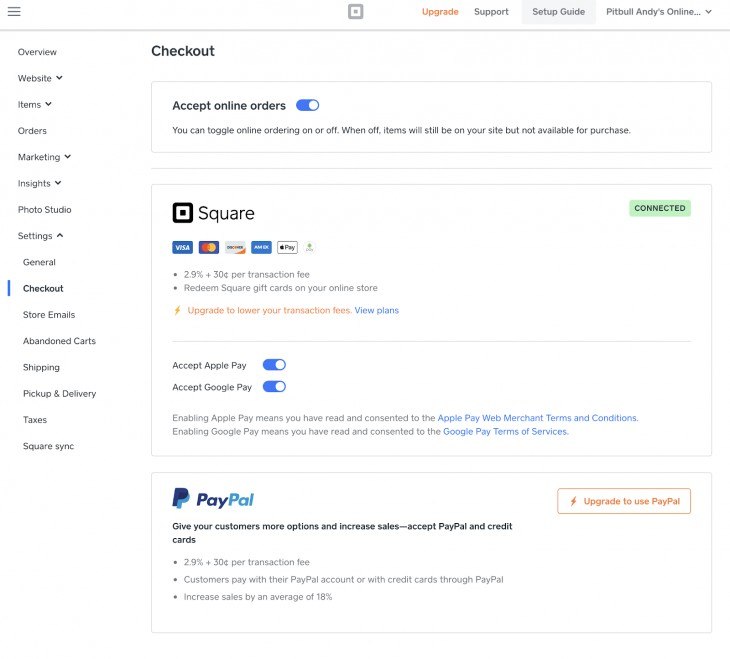The width and height of the screenshot is (730, 659).
Task: Disable the Accept Apple Pay toggle
Action: point(274,365)
